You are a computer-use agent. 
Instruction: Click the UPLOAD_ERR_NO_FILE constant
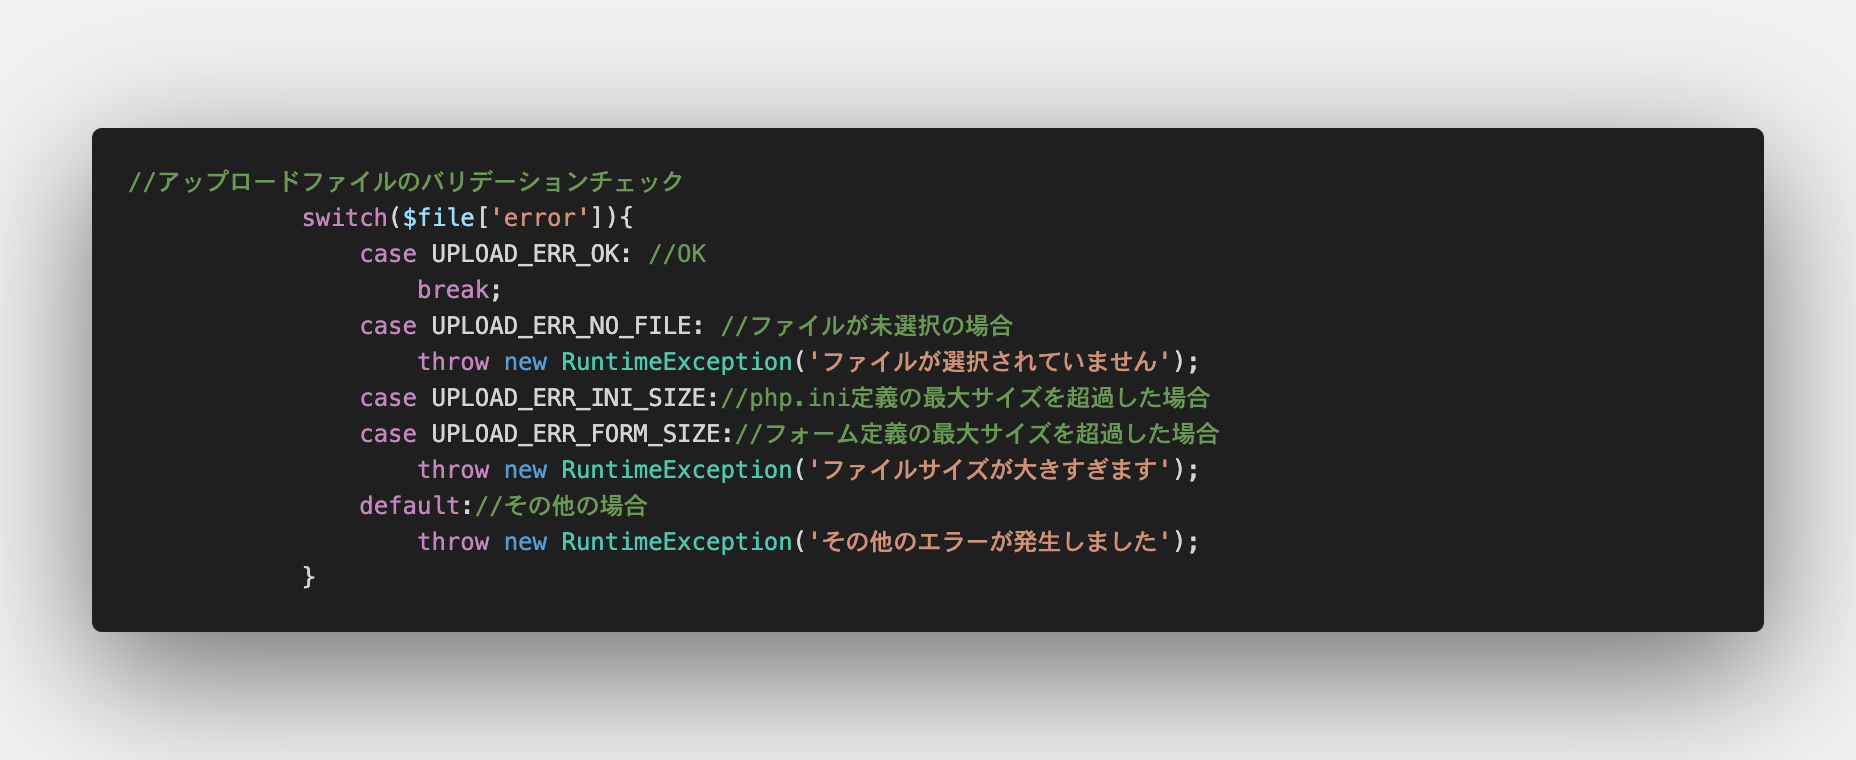[x=561, y=326]
